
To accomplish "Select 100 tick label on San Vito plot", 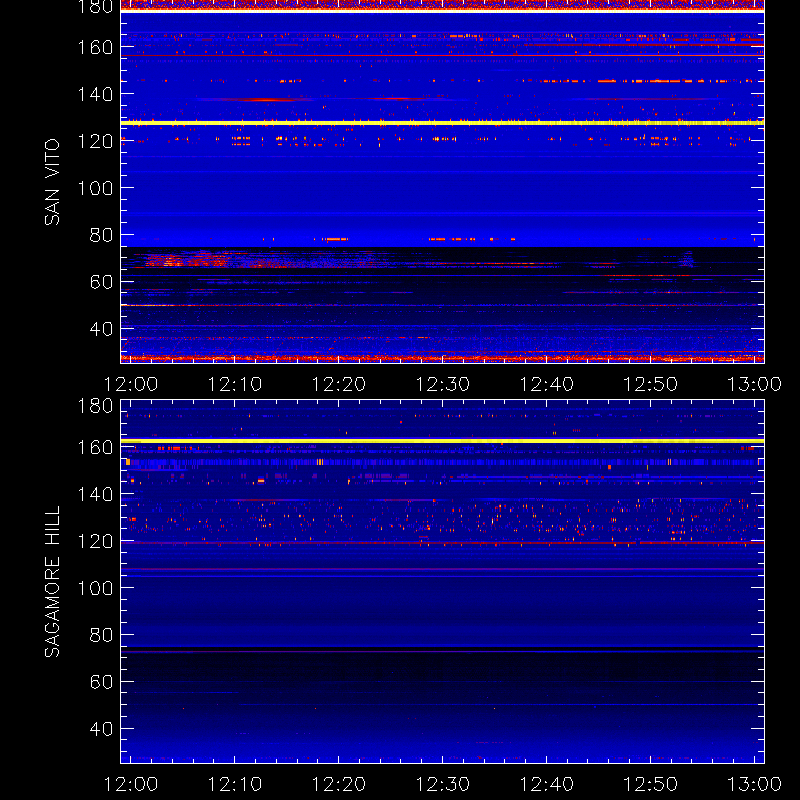I will (95, 188).
